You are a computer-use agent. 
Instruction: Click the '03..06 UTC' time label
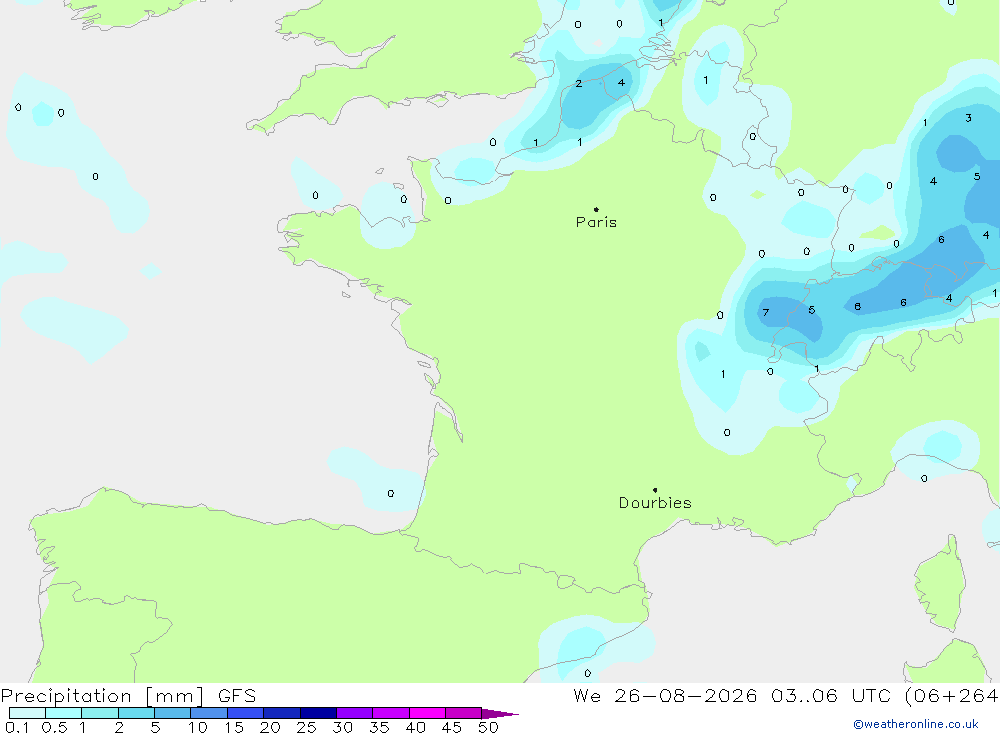[x=830, y=696]
